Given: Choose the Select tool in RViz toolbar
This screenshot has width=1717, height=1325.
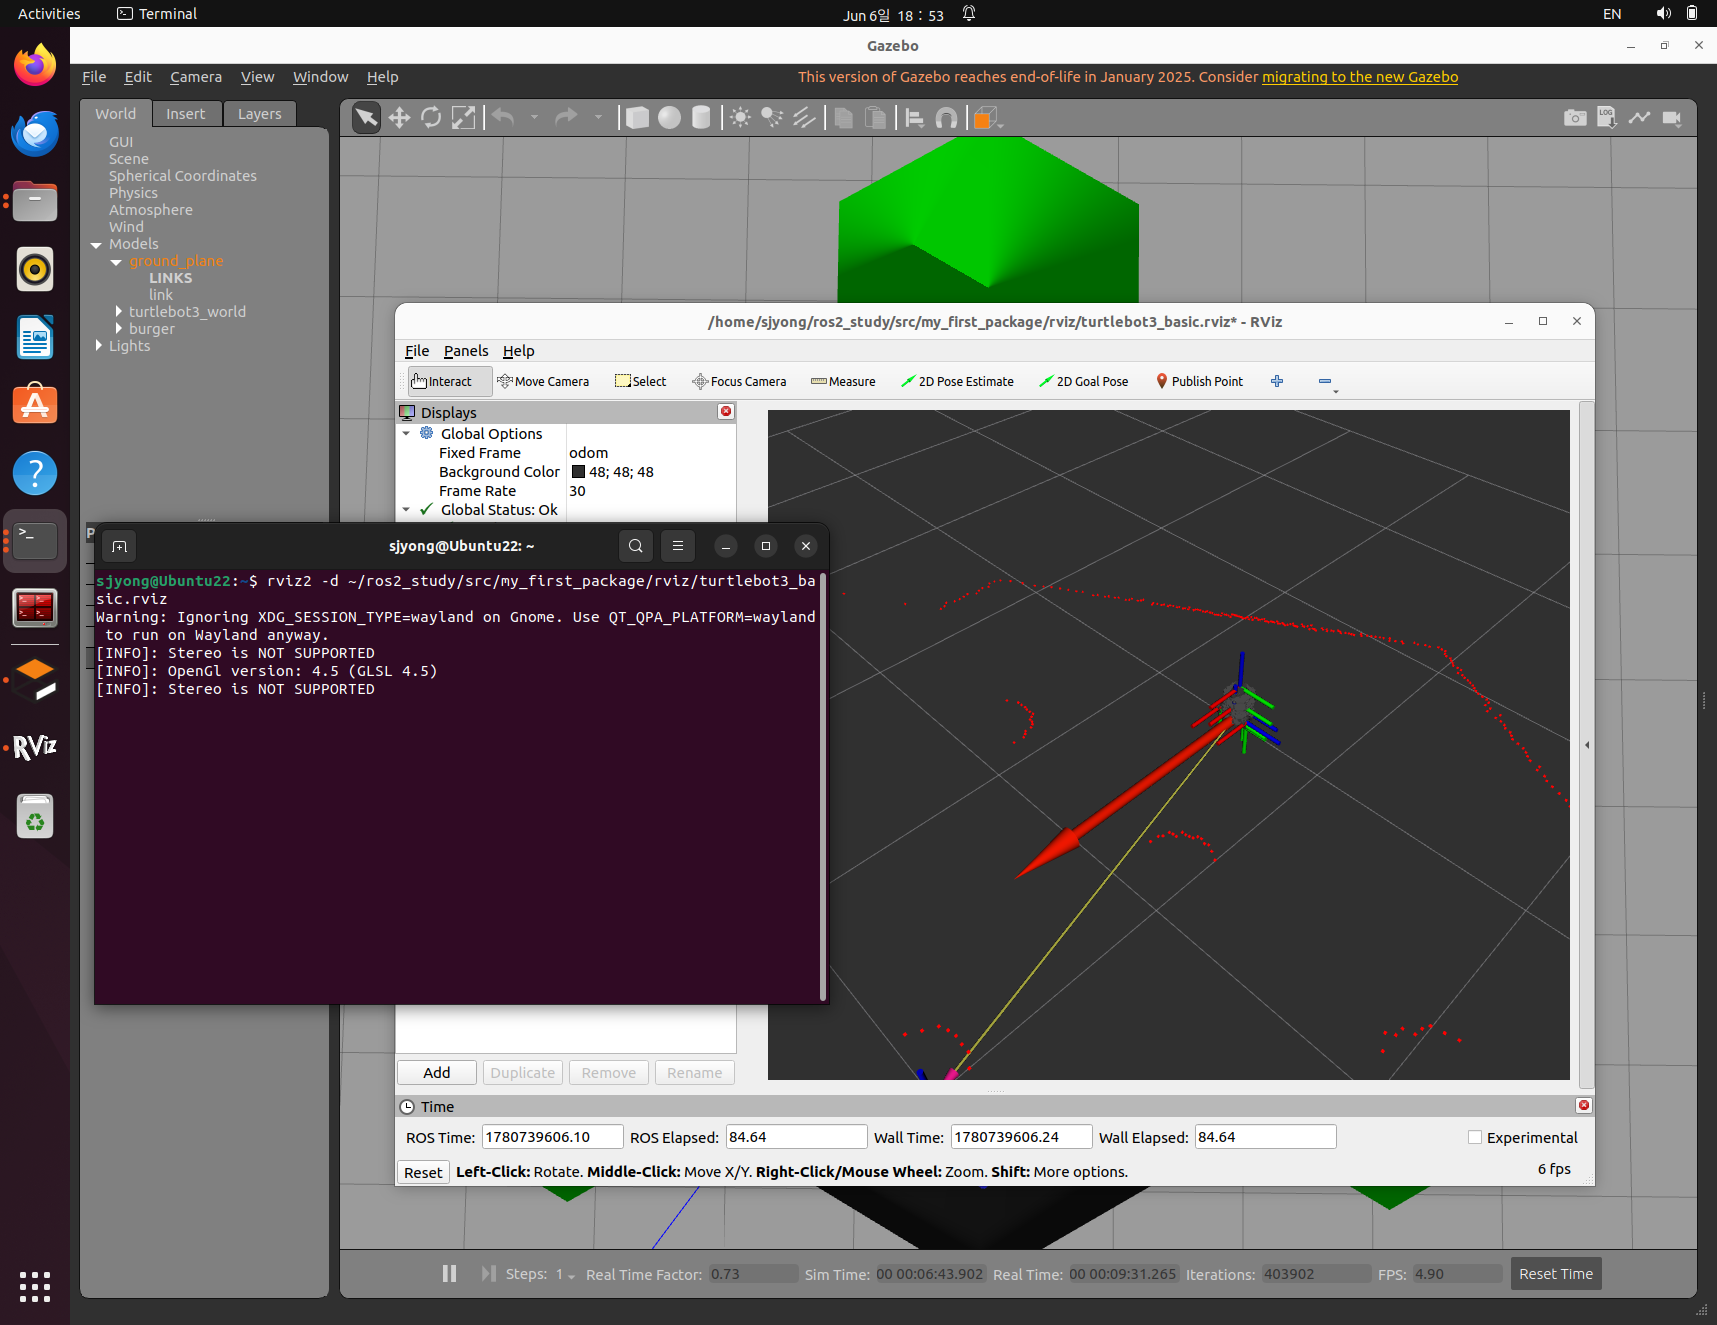Looking at the screenshot, I should click(640, 381).
